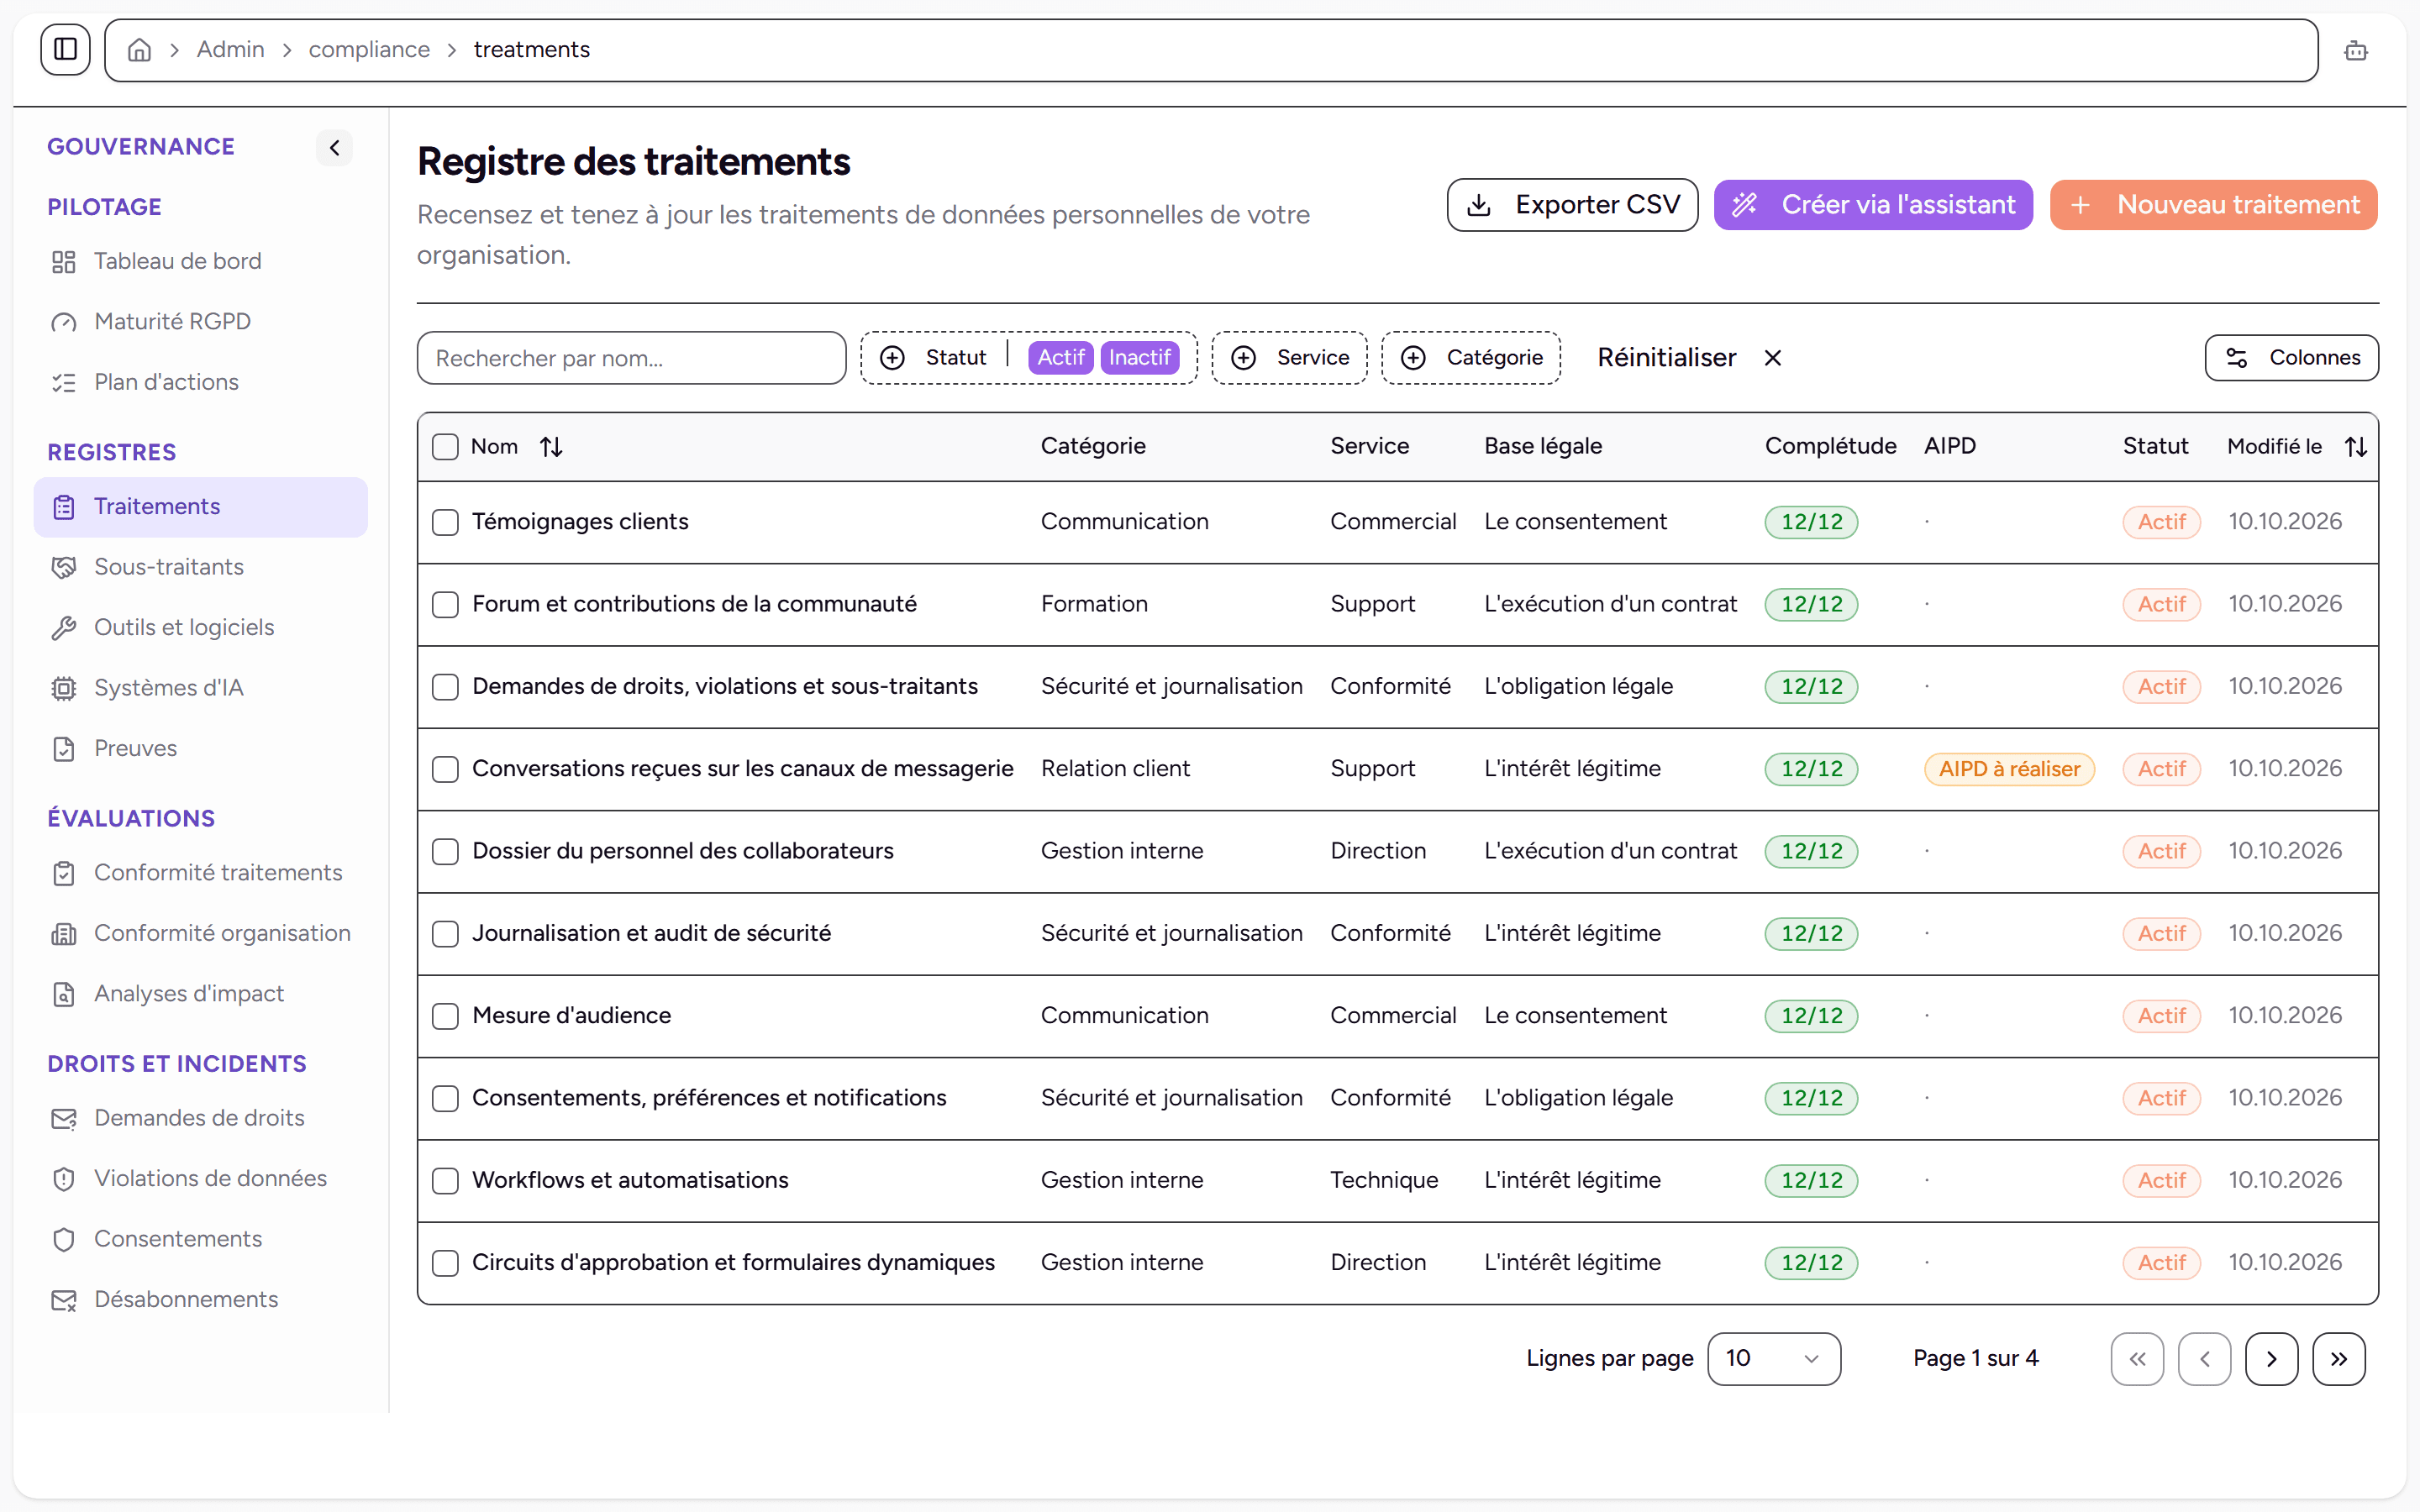Viewport: 2420px width, 1512px height.
Task: Select the Forum et contributions row checkbox
Action: (x=445, y=604)
